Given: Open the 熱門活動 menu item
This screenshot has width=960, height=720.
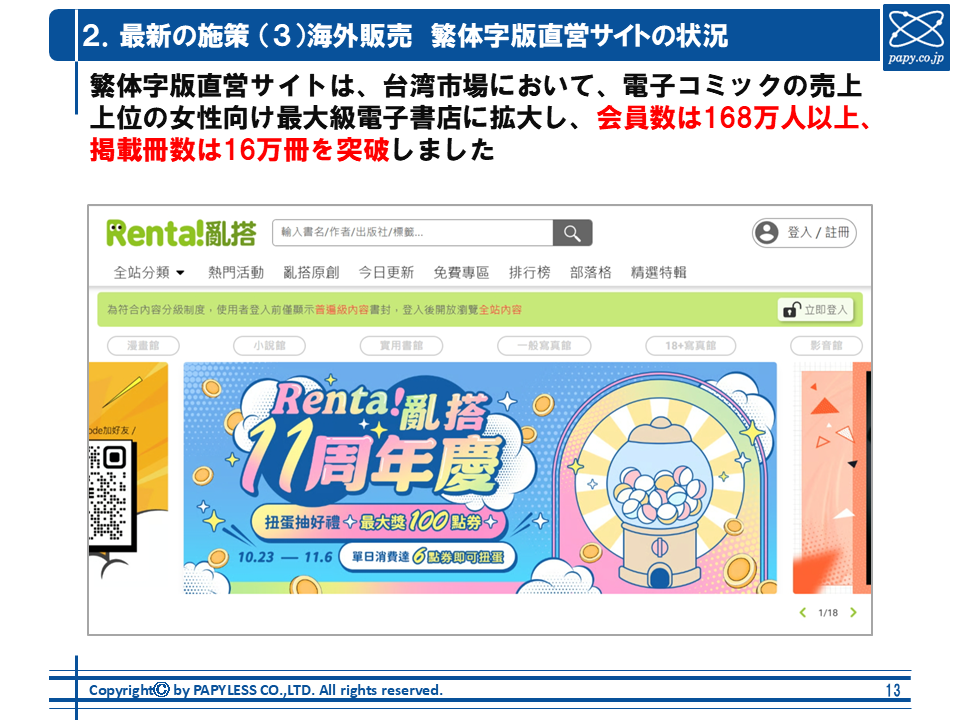Looking at the screenshot, I should (x=236, y=272).
